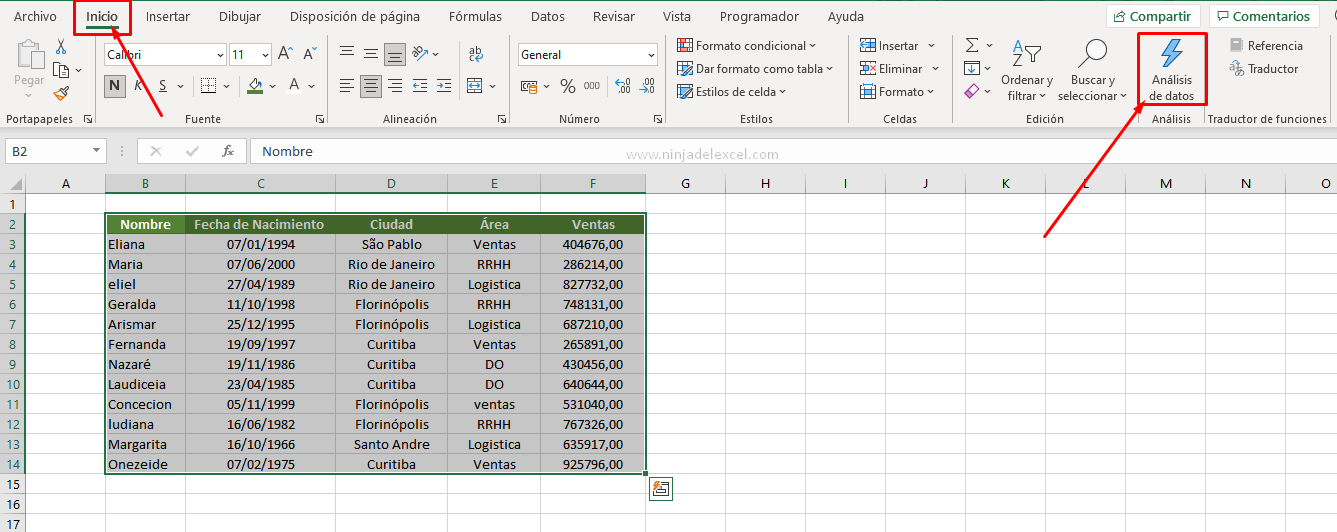Click the Comentarios button
The image size is (1337, 532).
(1264, 16)
